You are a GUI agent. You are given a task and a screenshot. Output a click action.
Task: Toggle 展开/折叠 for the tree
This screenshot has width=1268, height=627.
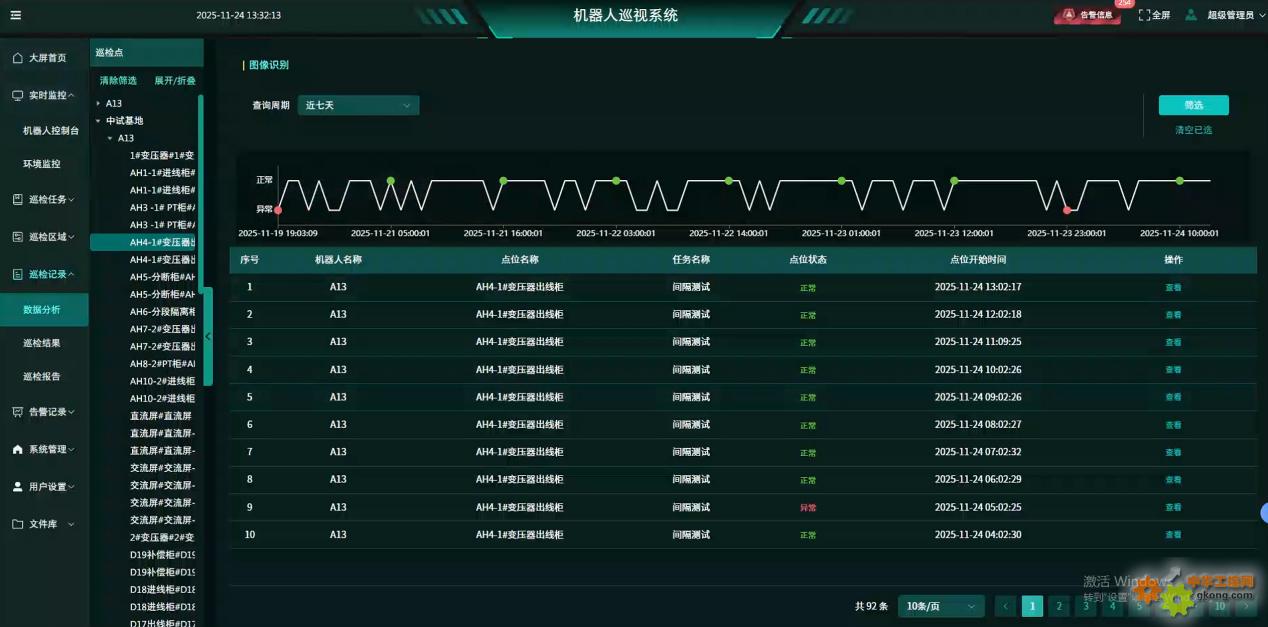(x=175, y=80)
